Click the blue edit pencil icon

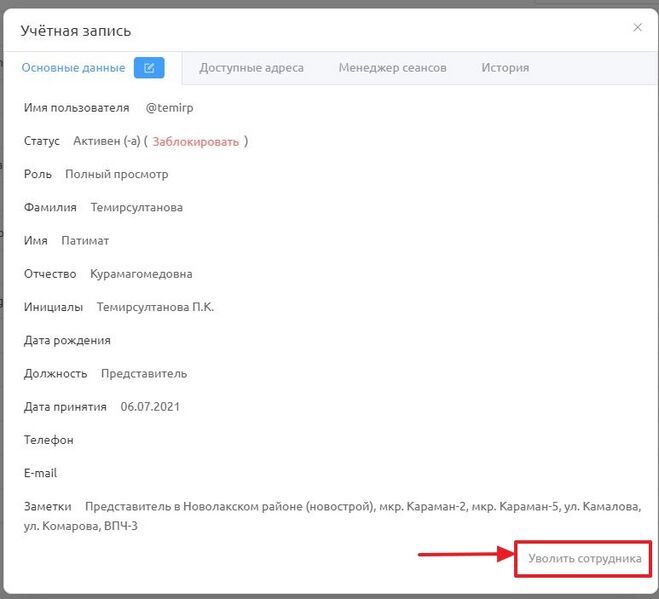pos(149,68)
